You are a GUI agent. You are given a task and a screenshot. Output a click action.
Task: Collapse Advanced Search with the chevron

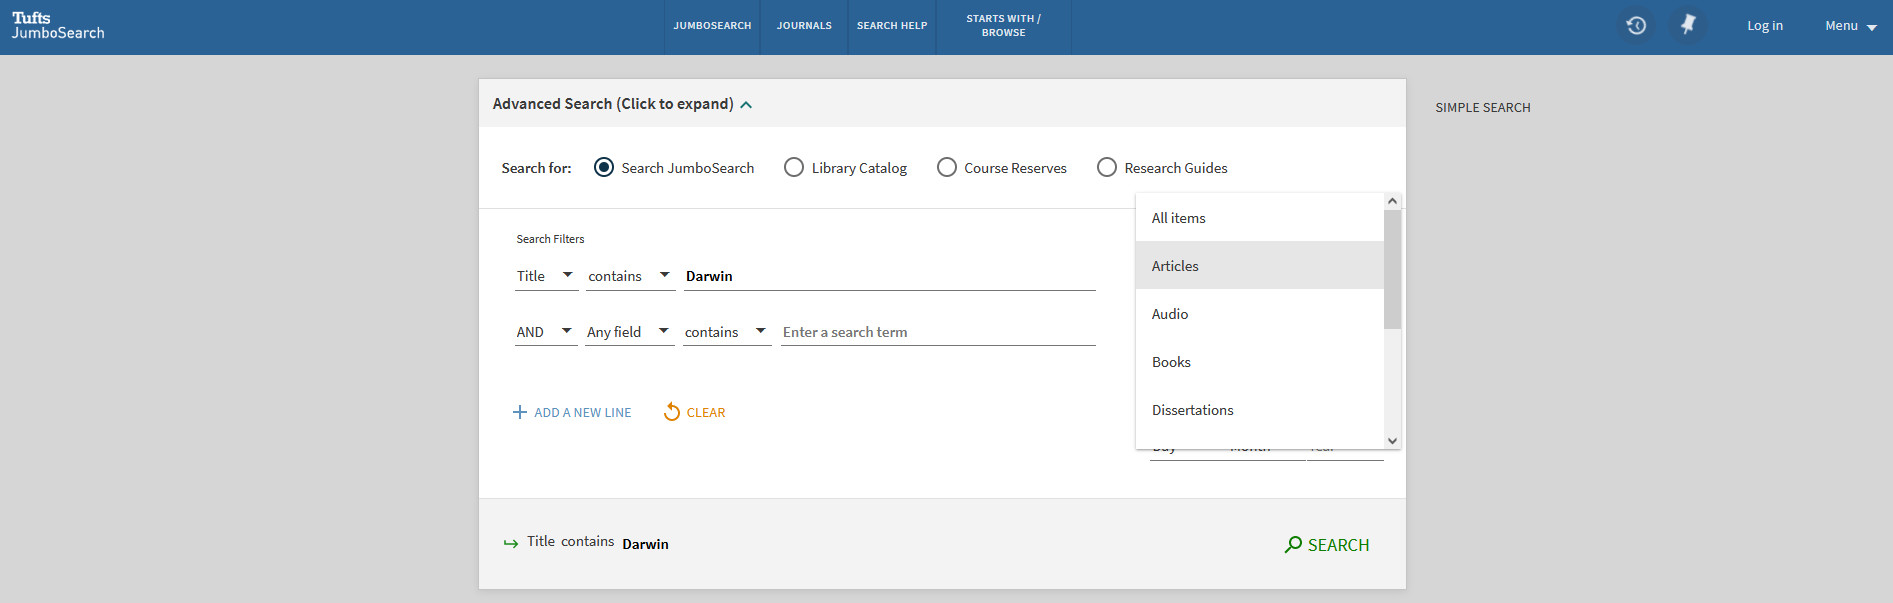(746, 104)
